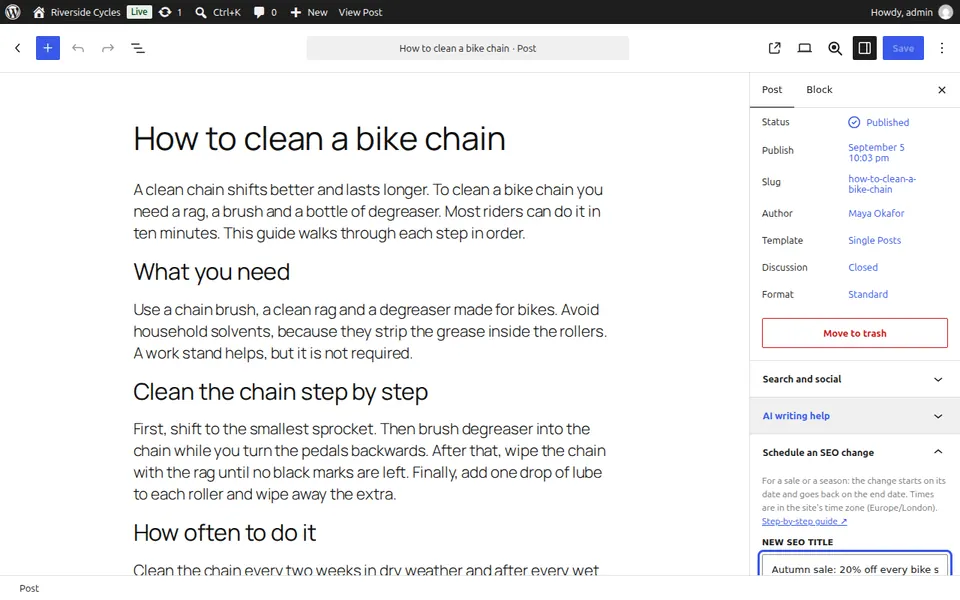Viewport: 960px width, 600px height.
Task: Open the document bar showing post title
Action: [468, 48]
